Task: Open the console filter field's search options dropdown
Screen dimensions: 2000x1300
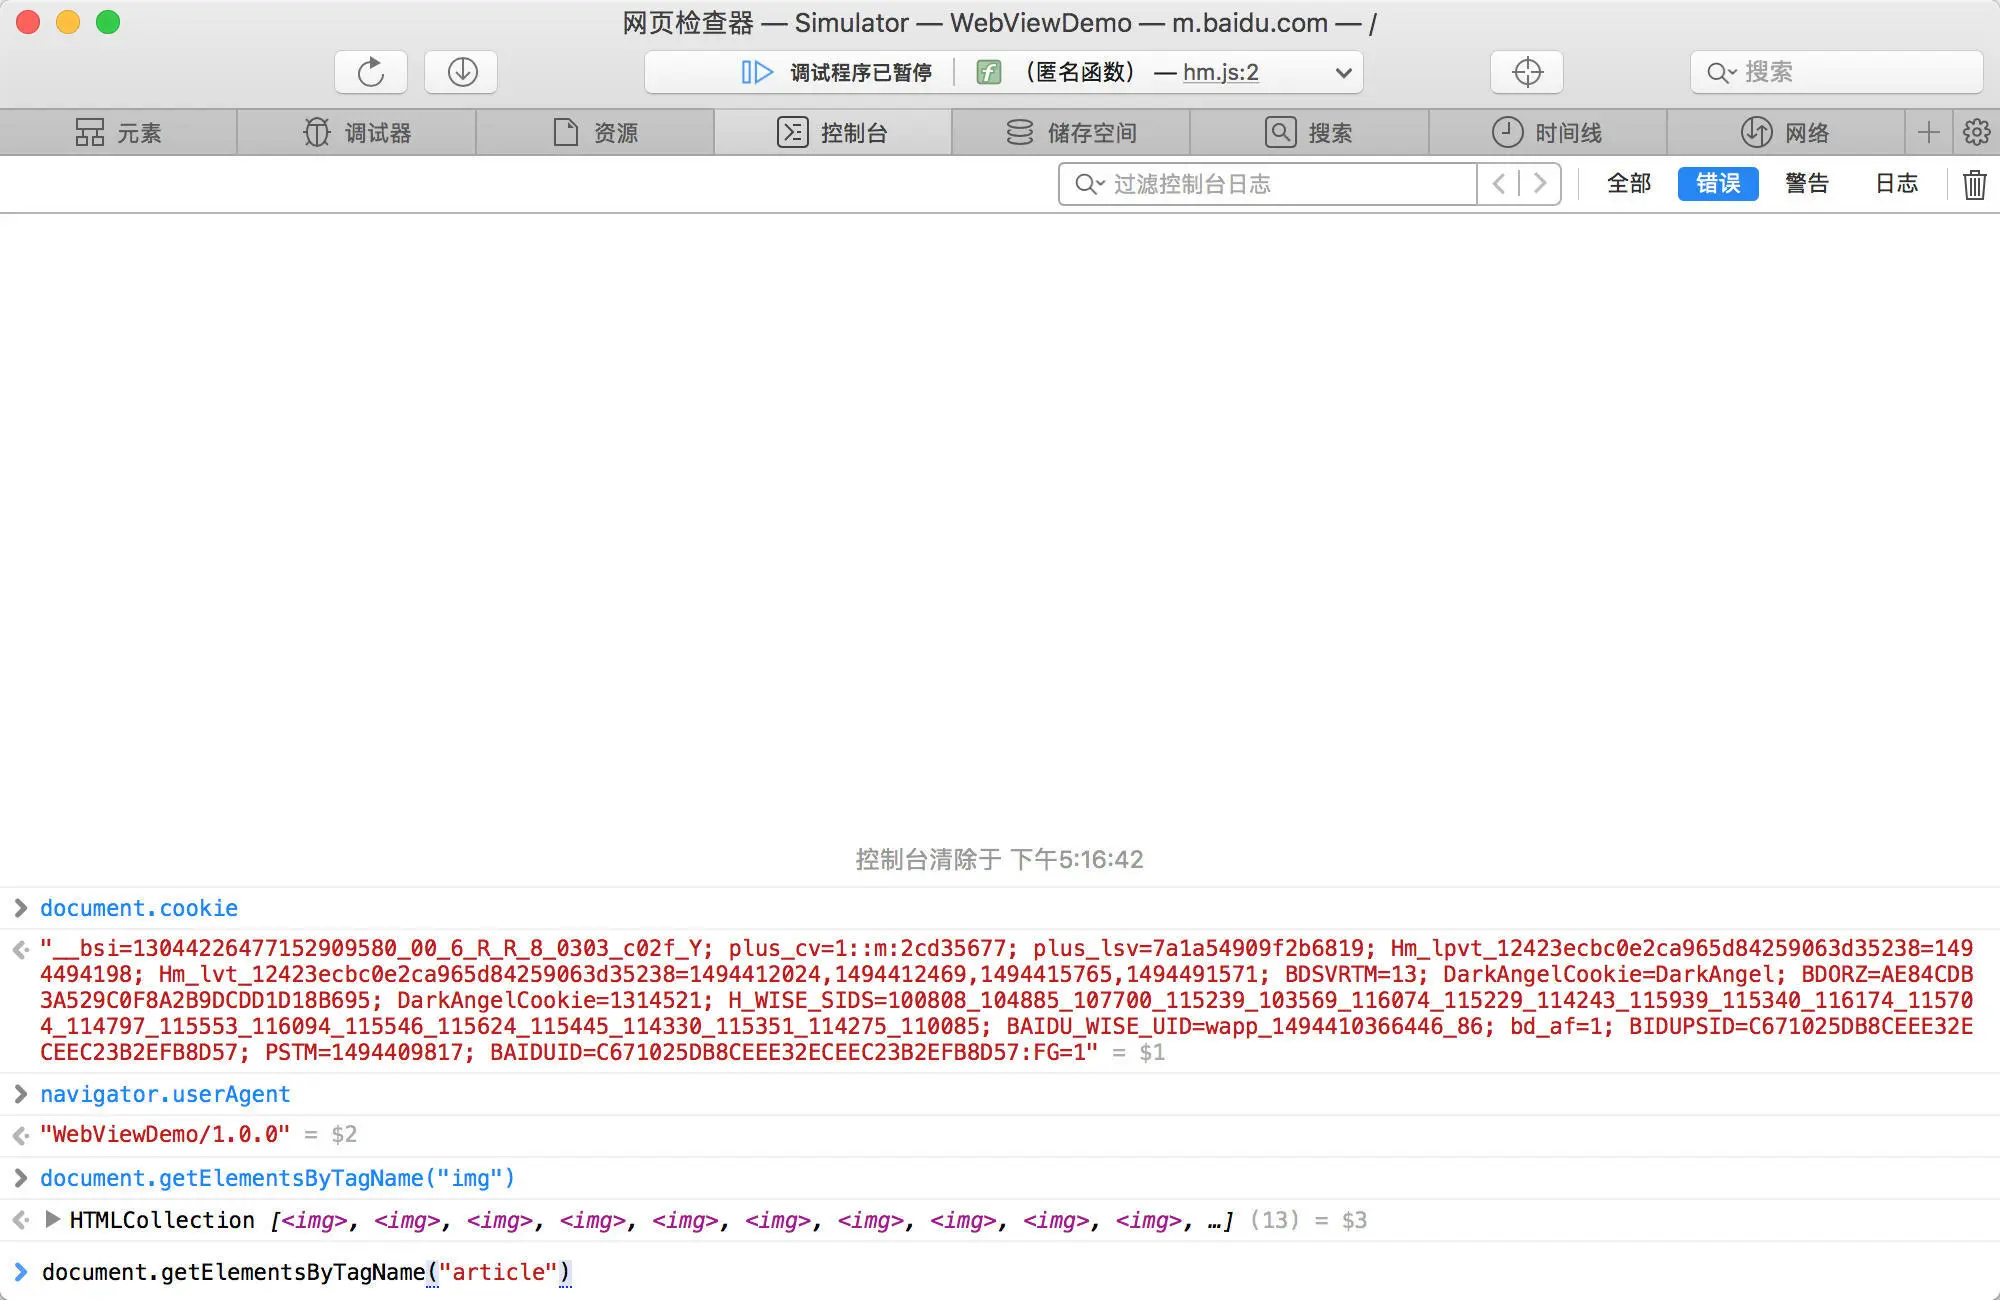Action: [1088, 184]
